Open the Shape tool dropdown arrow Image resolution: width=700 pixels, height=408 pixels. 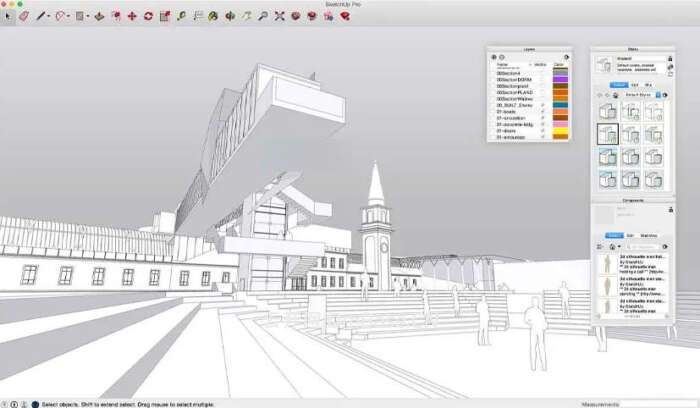click(88, 17)
